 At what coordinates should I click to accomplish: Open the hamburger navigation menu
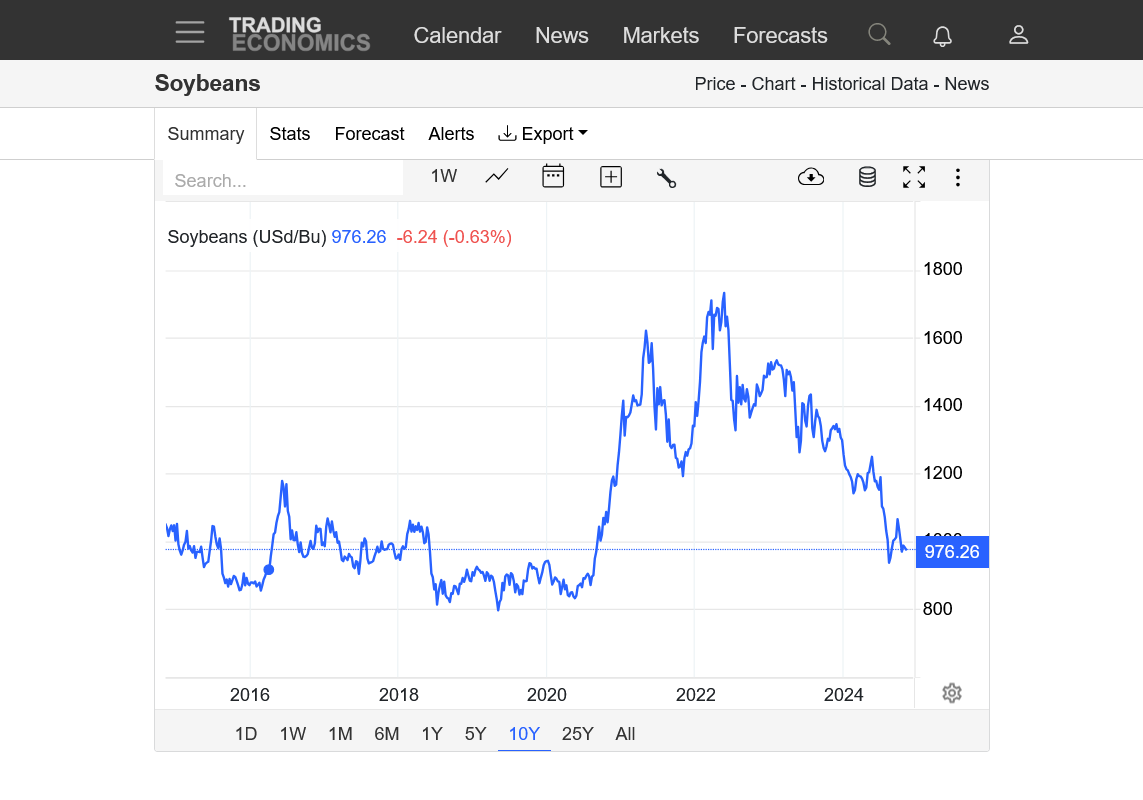coord(190,33)
